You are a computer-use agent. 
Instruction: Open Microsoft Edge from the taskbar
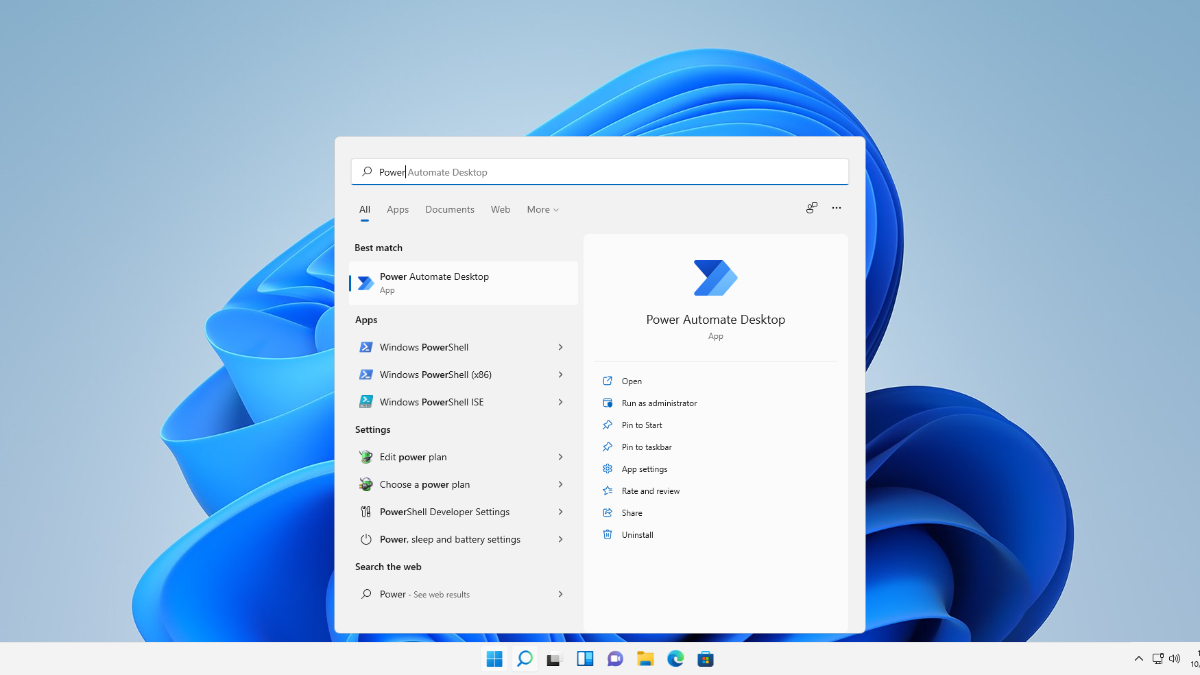pos(675,658)
